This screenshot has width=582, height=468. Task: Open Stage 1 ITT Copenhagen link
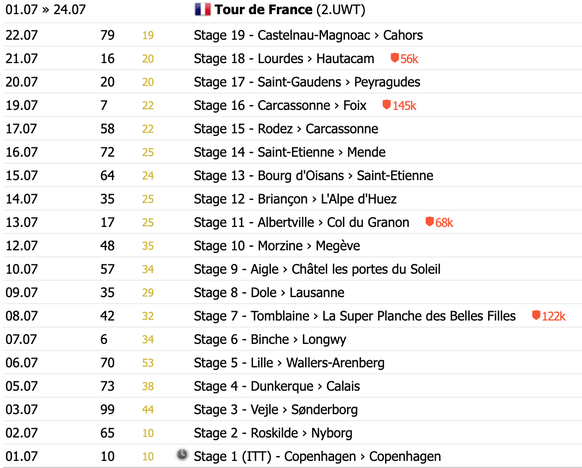[317, 456]
